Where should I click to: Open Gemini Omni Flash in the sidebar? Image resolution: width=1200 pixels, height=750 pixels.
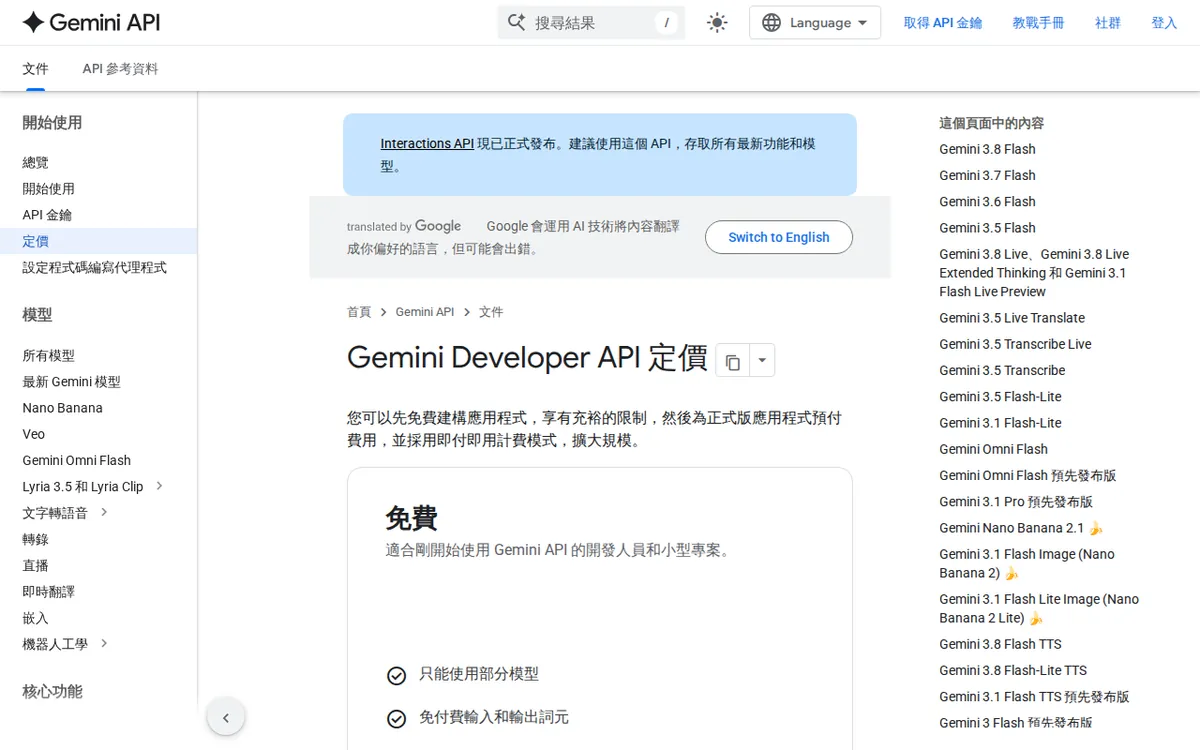76,460
